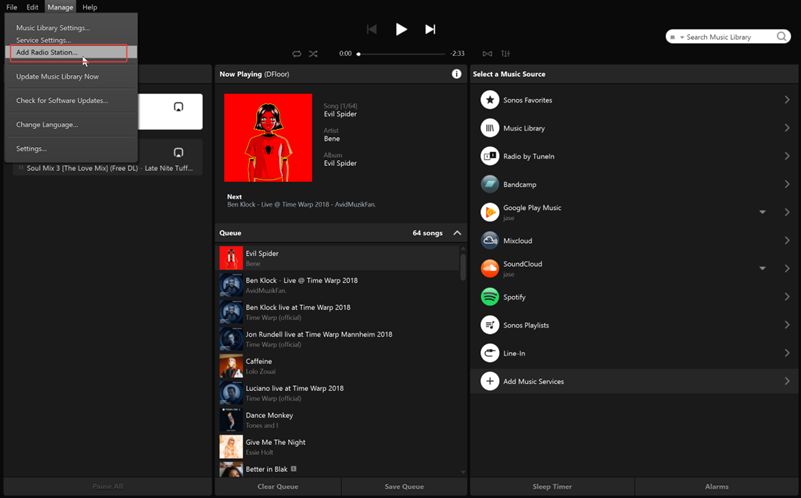Skip to the next track
Viewport: 801px width, 498px height.
[430, 29]
